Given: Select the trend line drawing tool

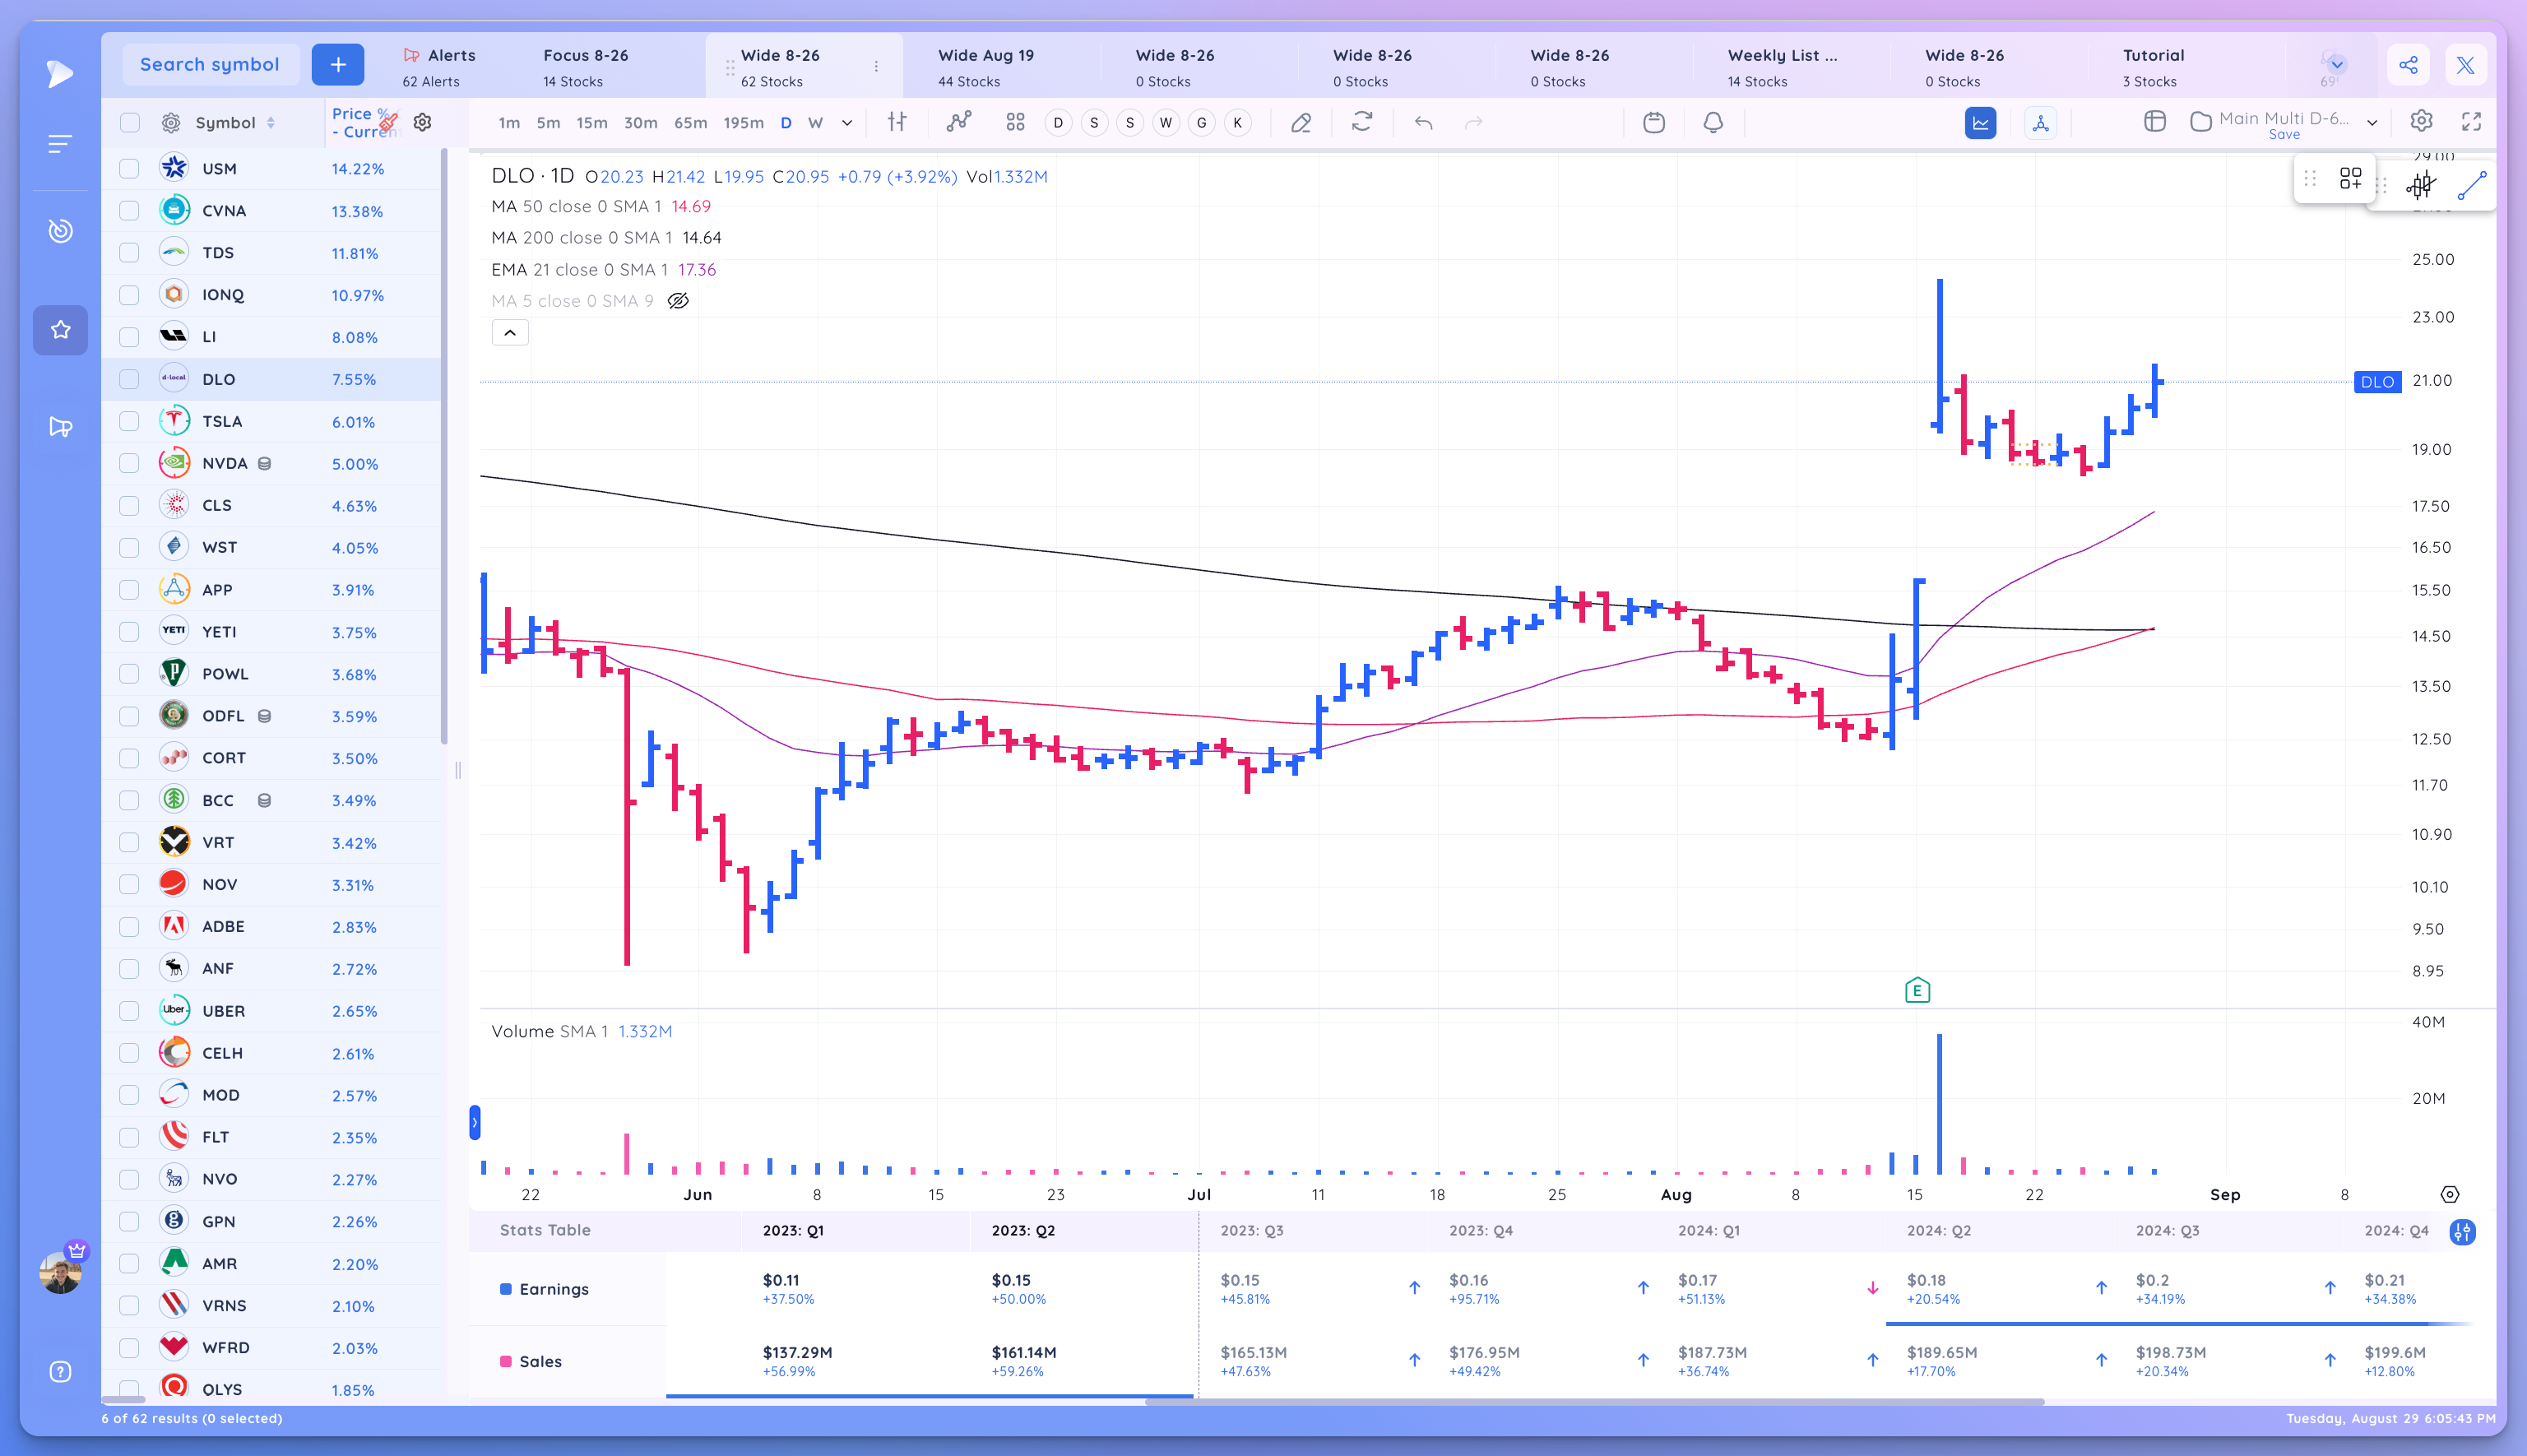Looking at the screenshot, I should tap(2471, 185).
